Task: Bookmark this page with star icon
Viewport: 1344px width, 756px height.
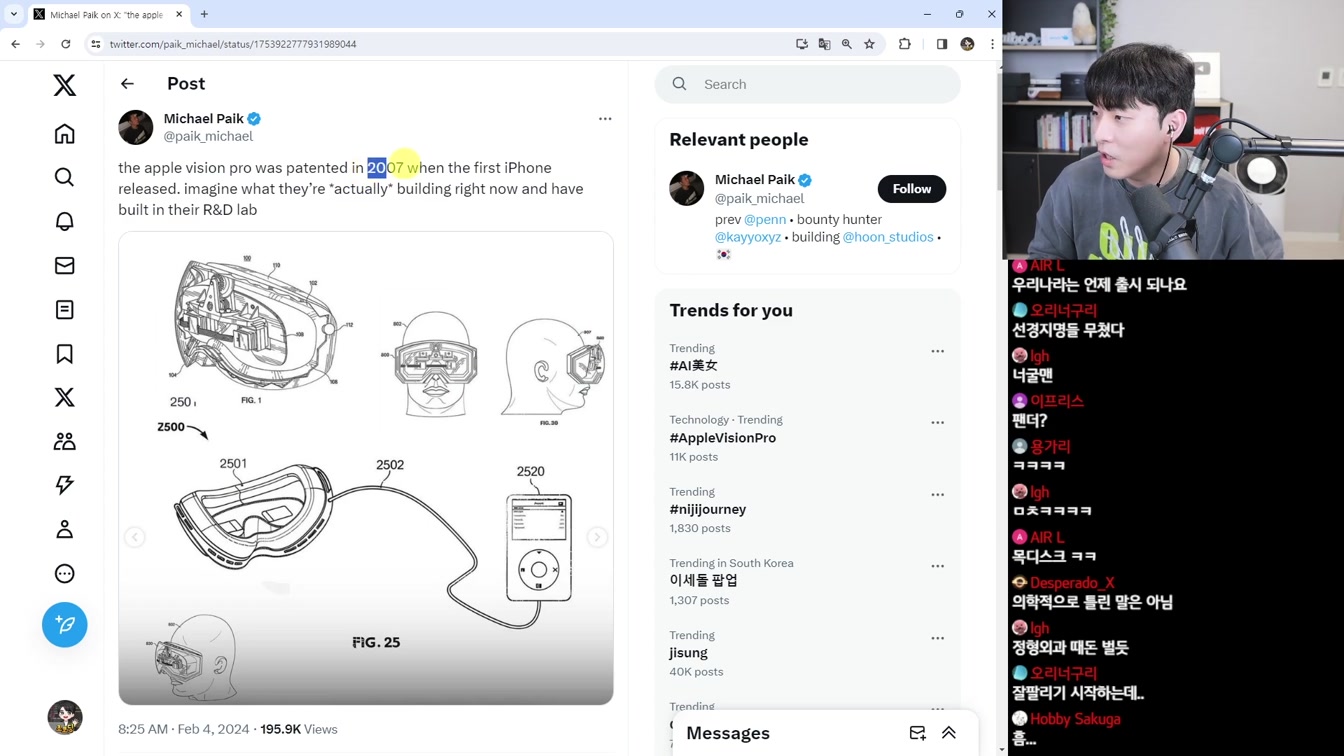Action: coord(870,44)
